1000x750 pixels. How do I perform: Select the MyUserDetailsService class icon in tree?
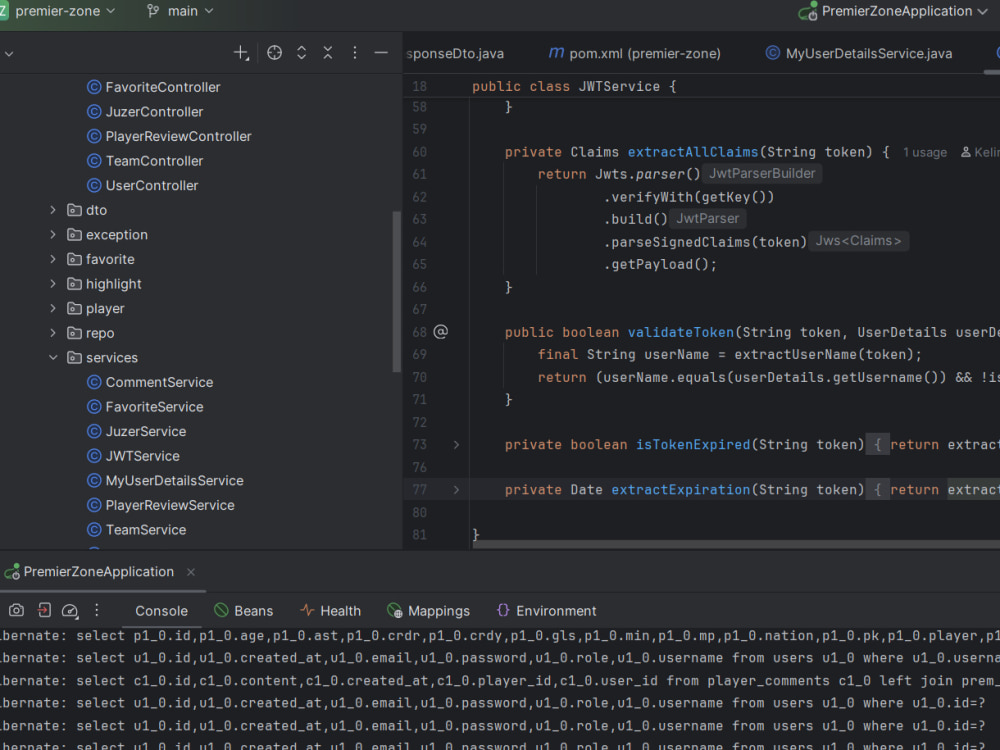click(94, 481)
